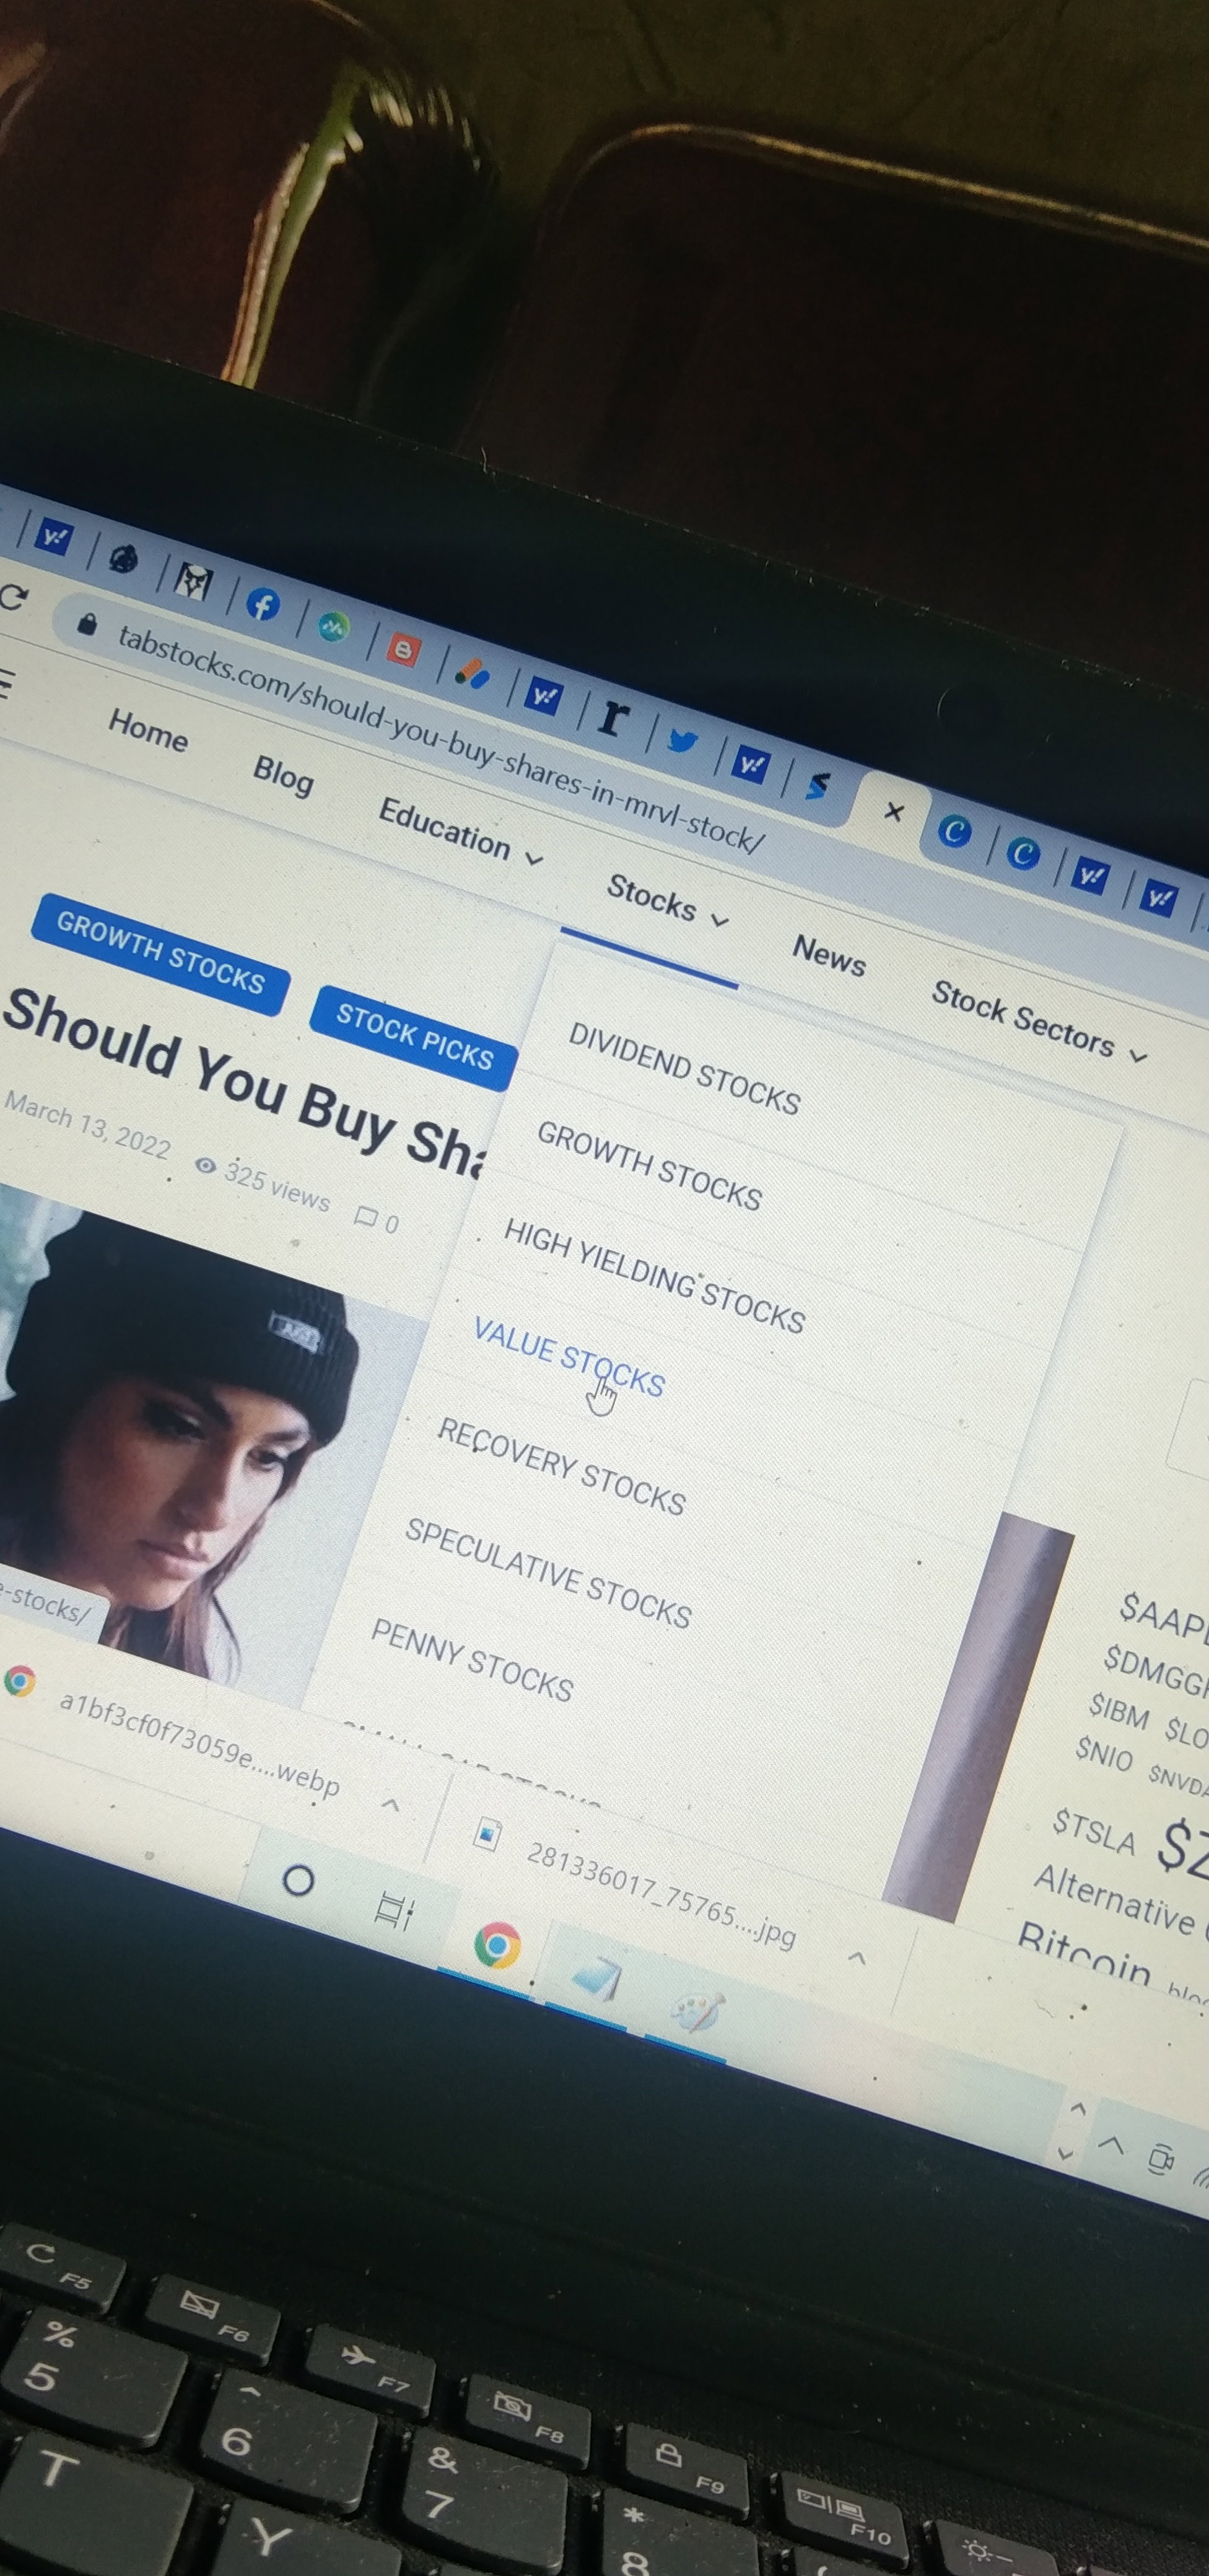Click the Chrome icon on the taskbar
The image size is (1209, 2576).
click(x=497, y=1945)
